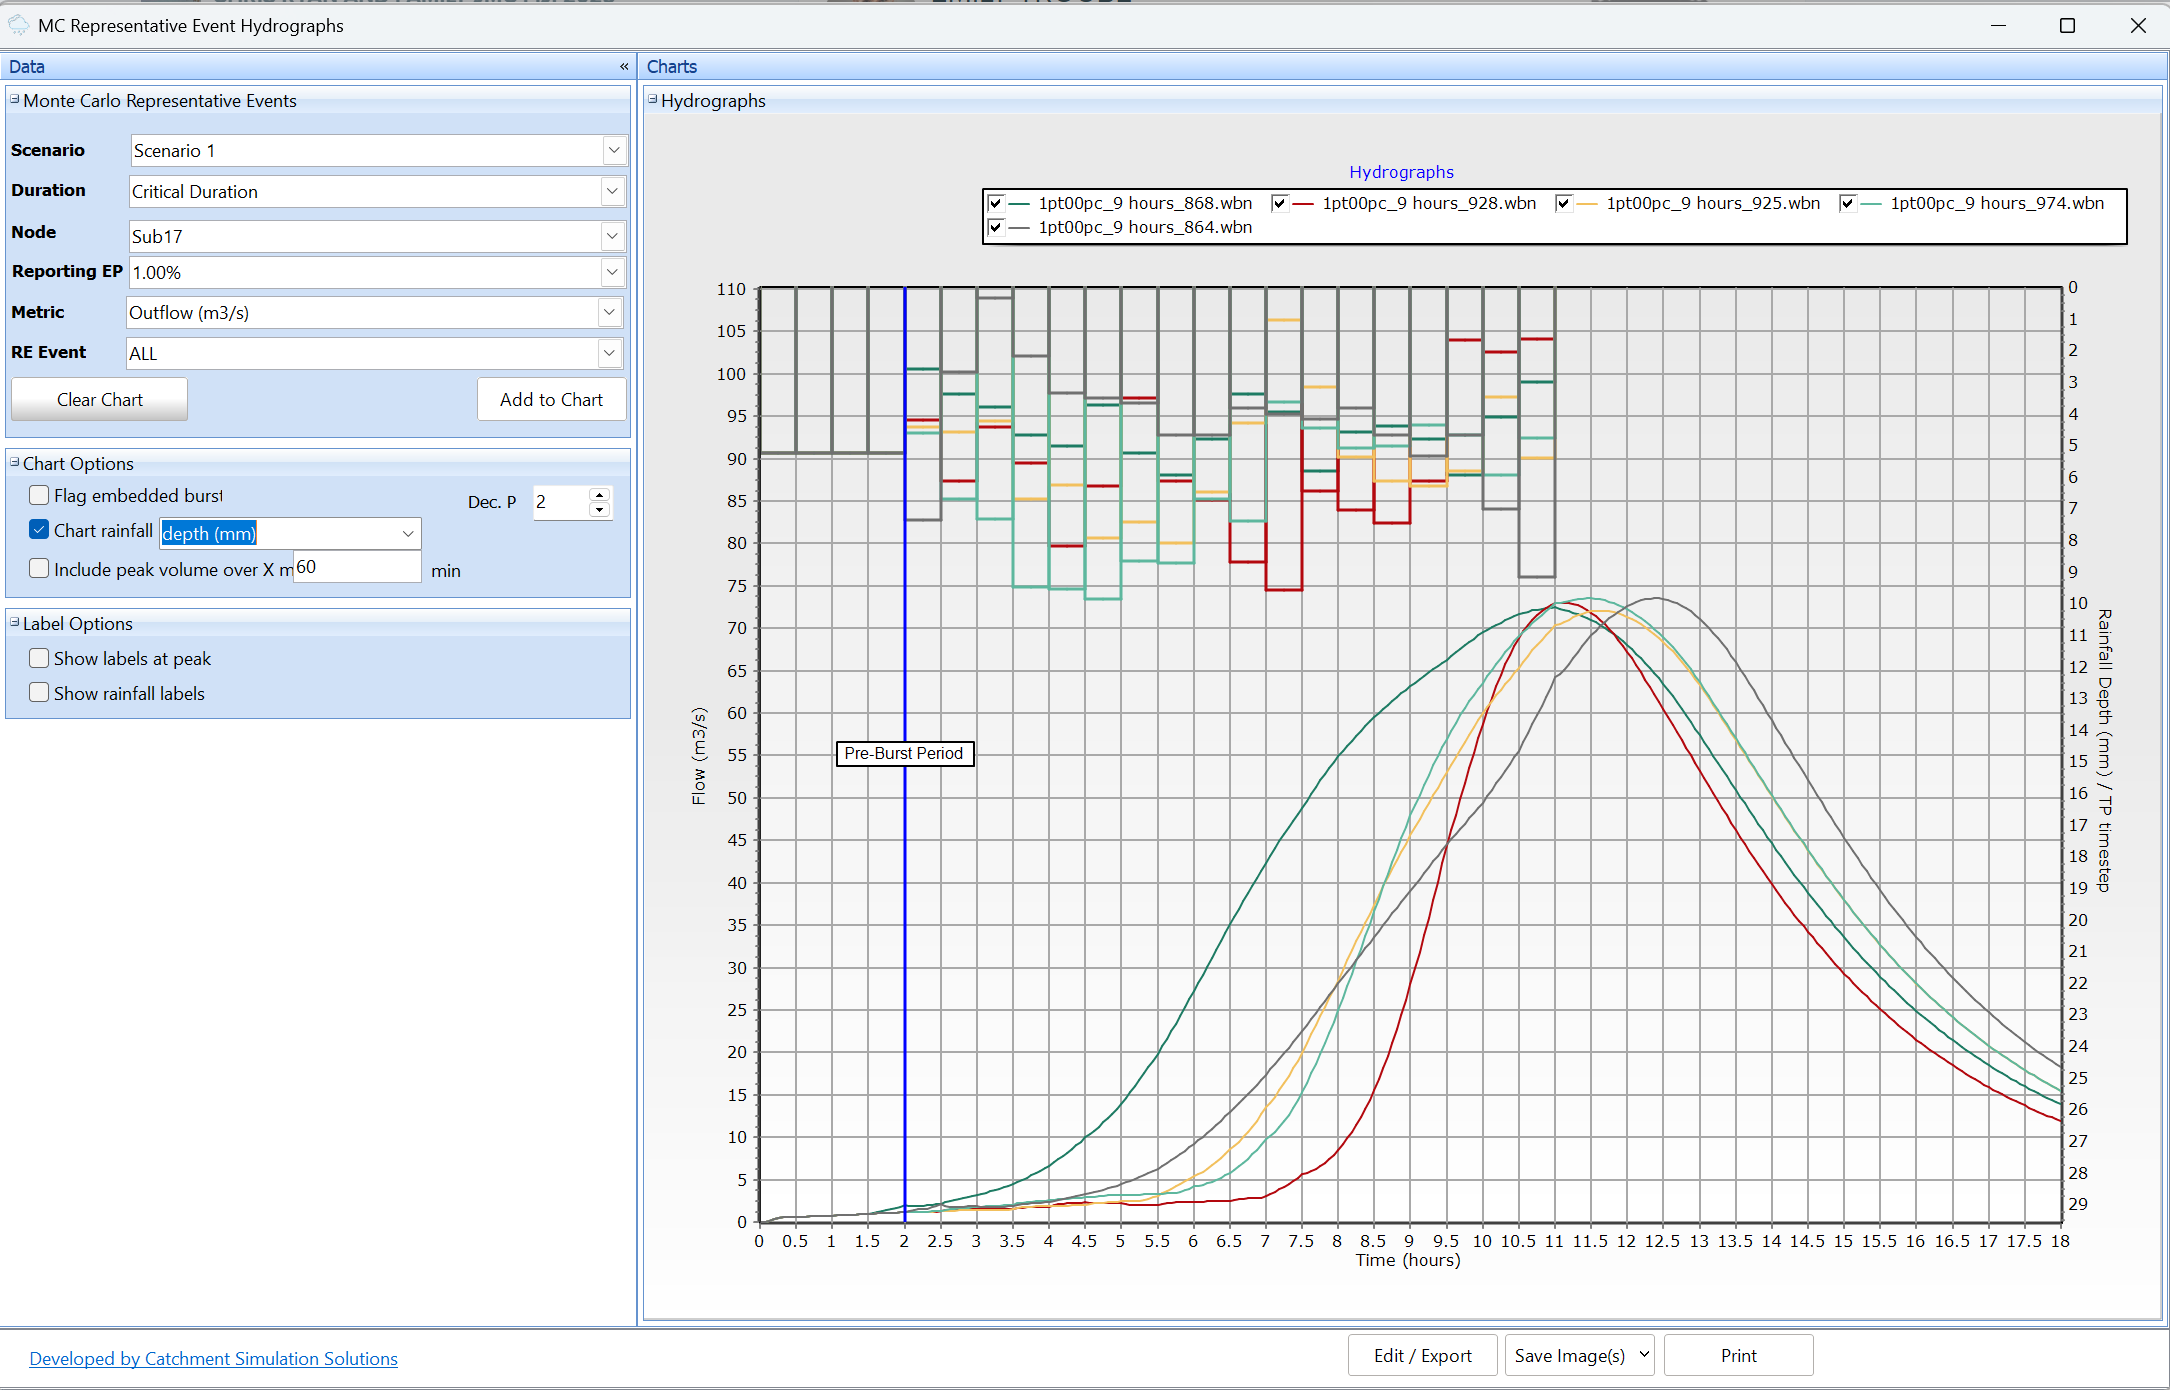The height and width of the screenshot is (1390, 2170).
Task: Open the rainfall depth (mm) dropdown
Action: point(407,533)
